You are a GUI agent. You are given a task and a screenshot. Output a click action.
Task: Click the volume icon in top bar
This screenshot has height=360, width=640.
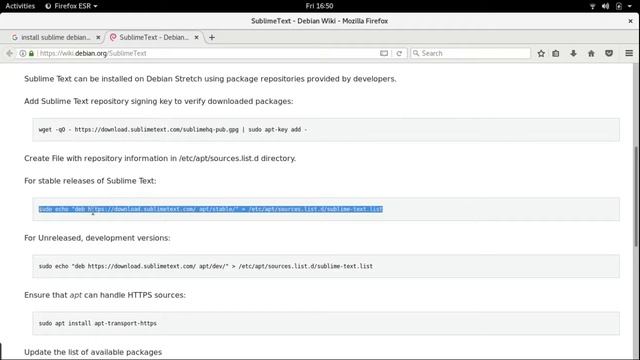[x=605, y=6]
